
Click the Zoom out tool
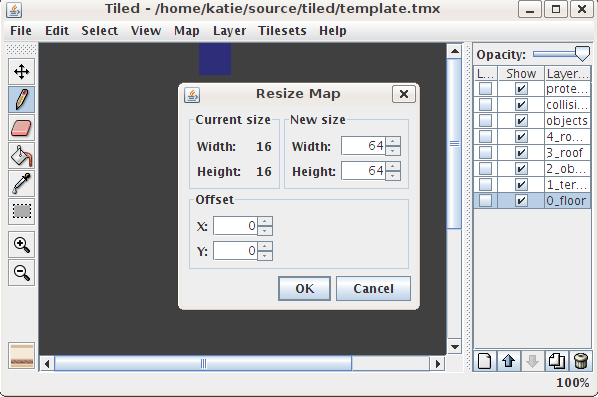click(x=22, y=273)
